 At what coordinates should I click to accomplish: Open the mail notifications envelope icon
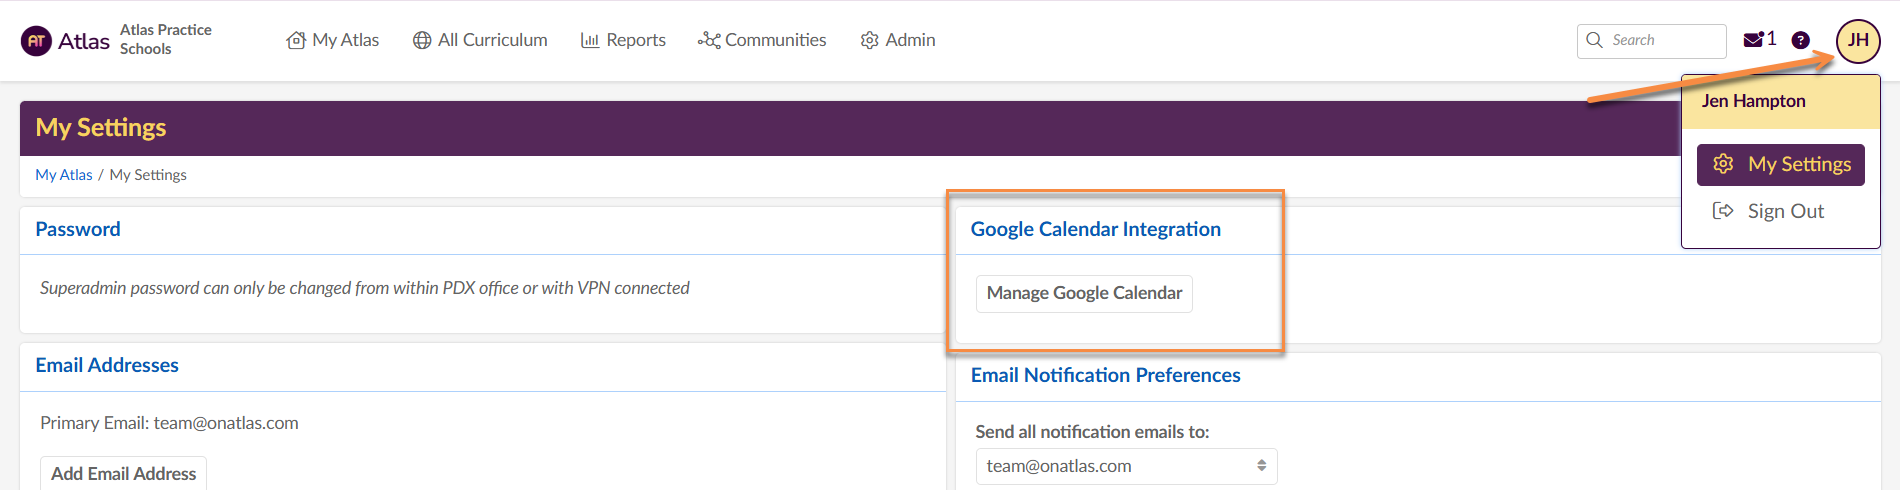click(1753, 40)
